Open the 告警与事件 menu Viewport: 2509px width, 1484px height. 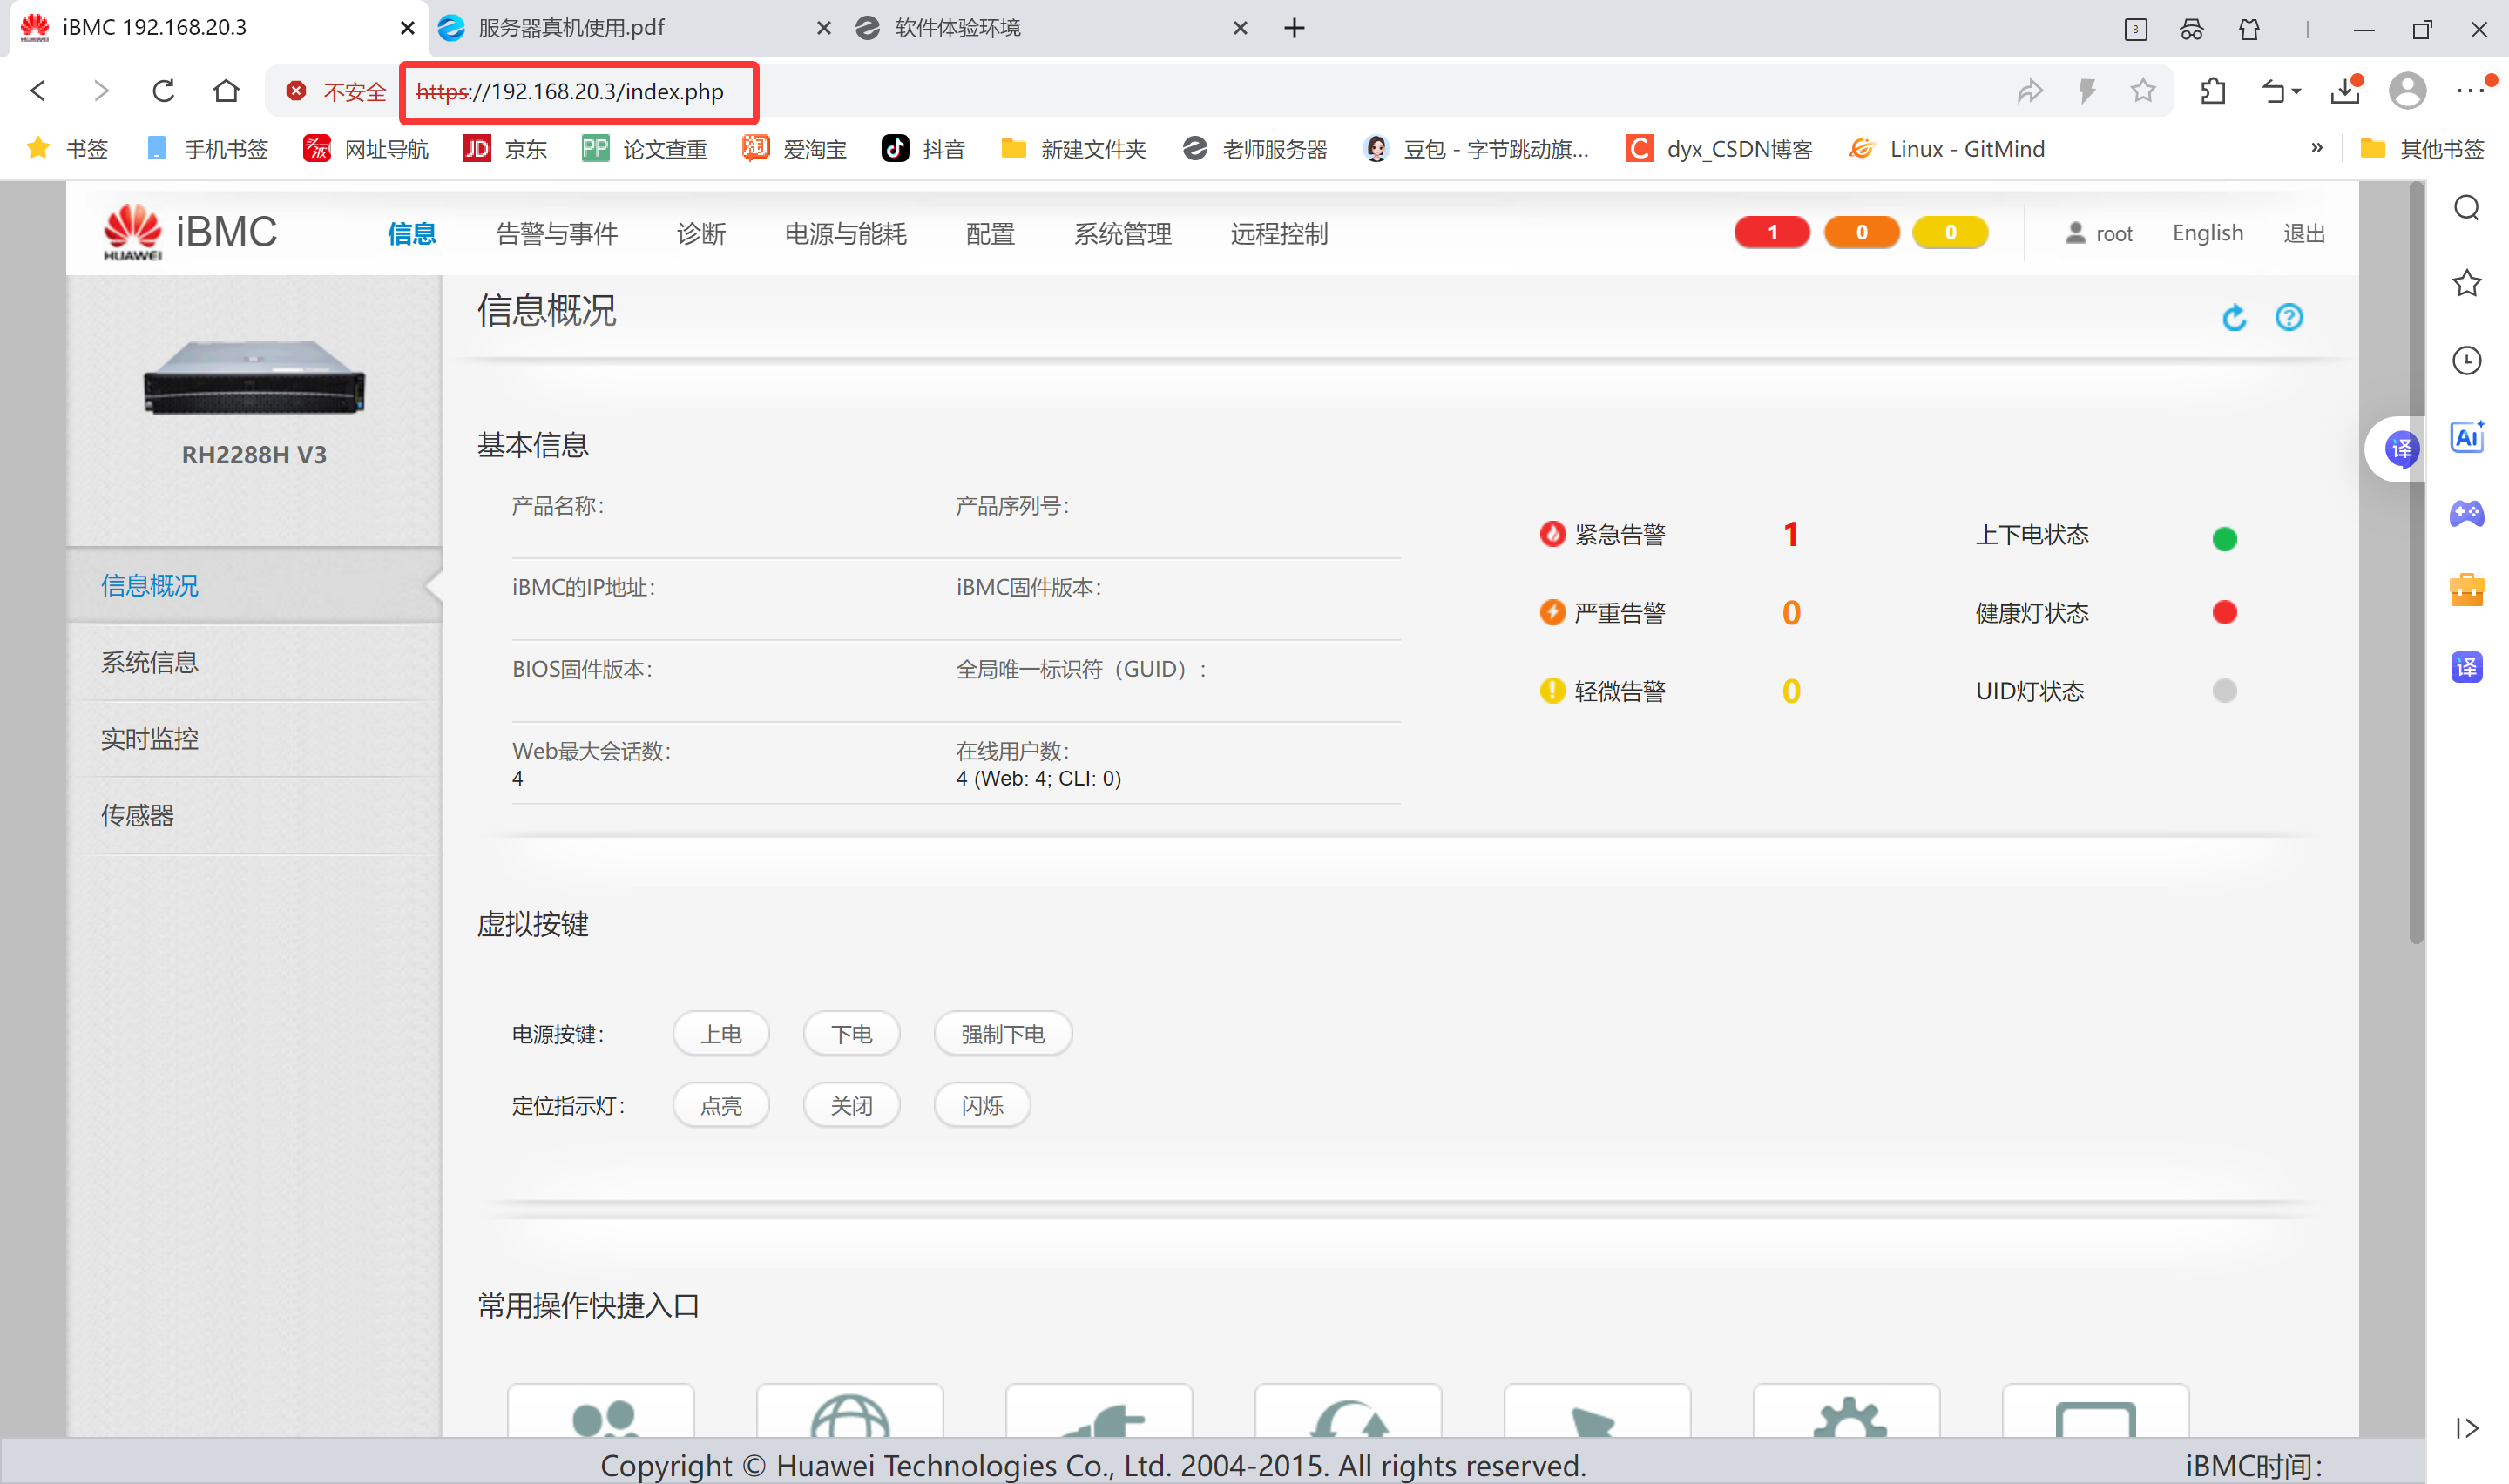tap(557, 234)
